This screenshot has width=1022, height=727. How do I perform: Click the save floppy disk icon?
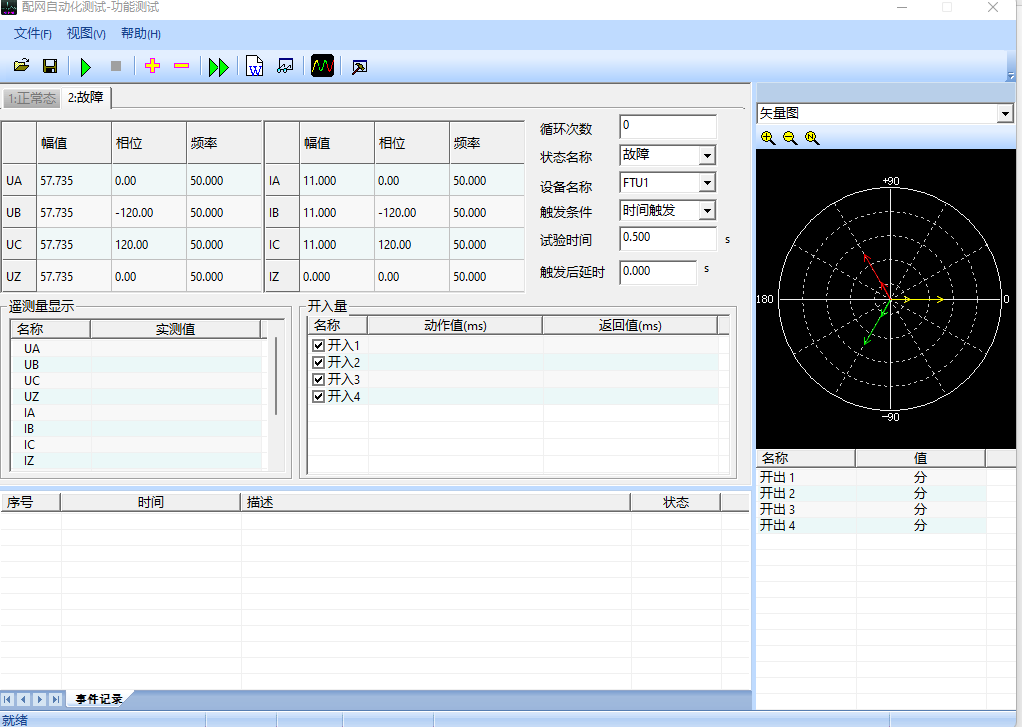point(49,66)
